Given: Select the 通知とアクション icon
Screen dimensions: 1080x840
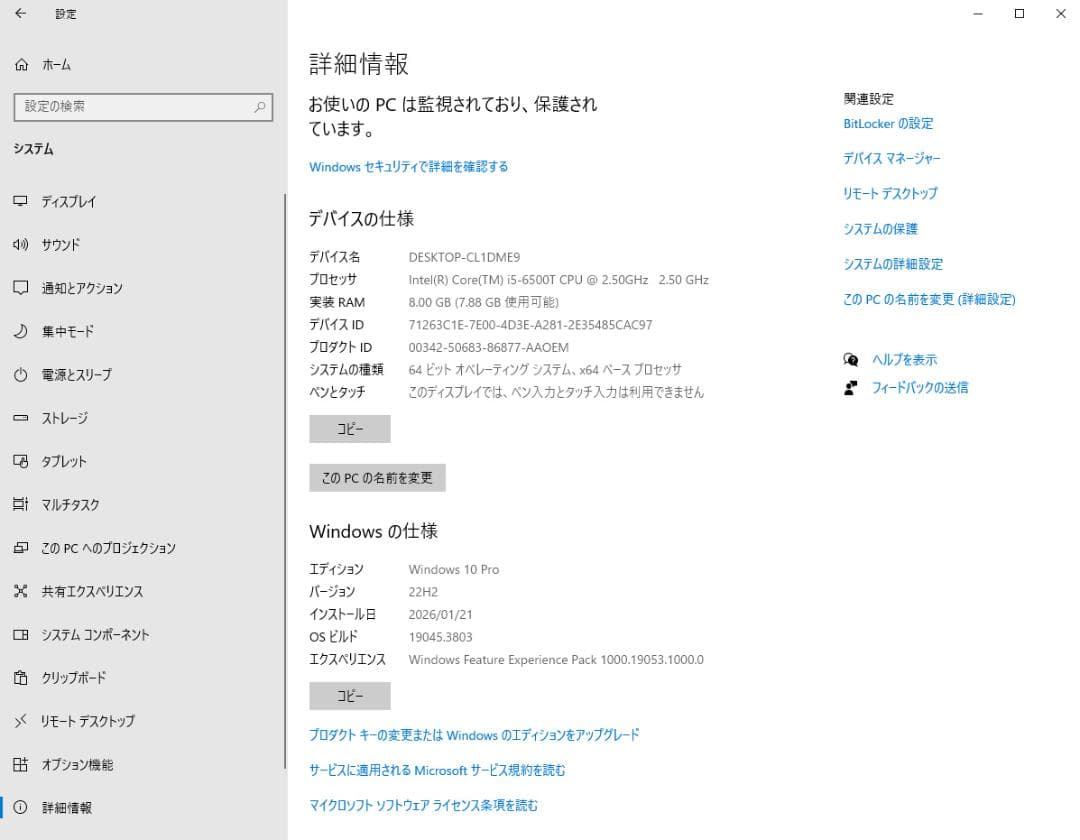Looking at the screenshot, I should tap(21, 288).
